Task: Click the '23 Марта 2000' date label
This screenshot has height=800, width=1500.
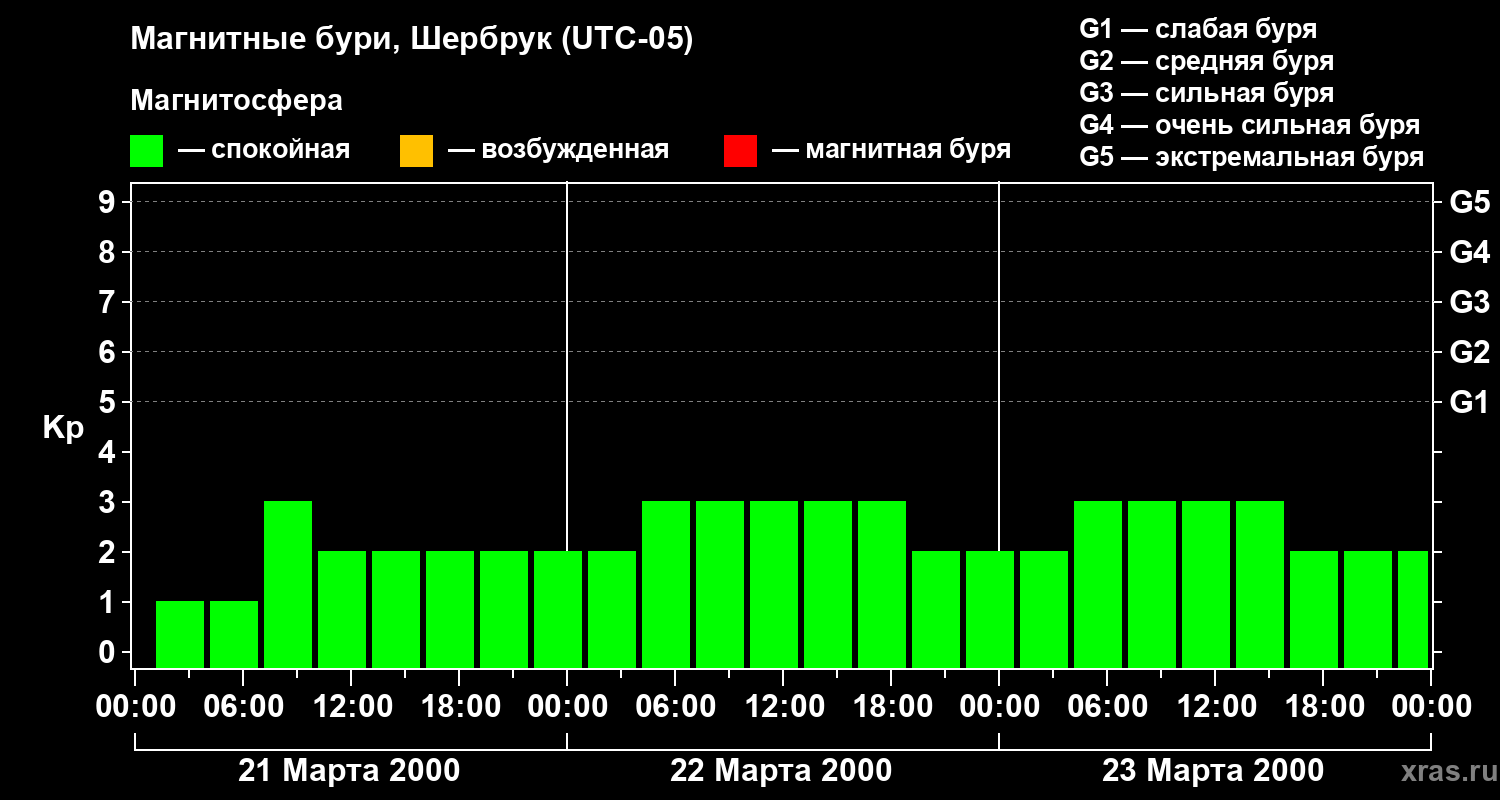Action: (1213, 771)
